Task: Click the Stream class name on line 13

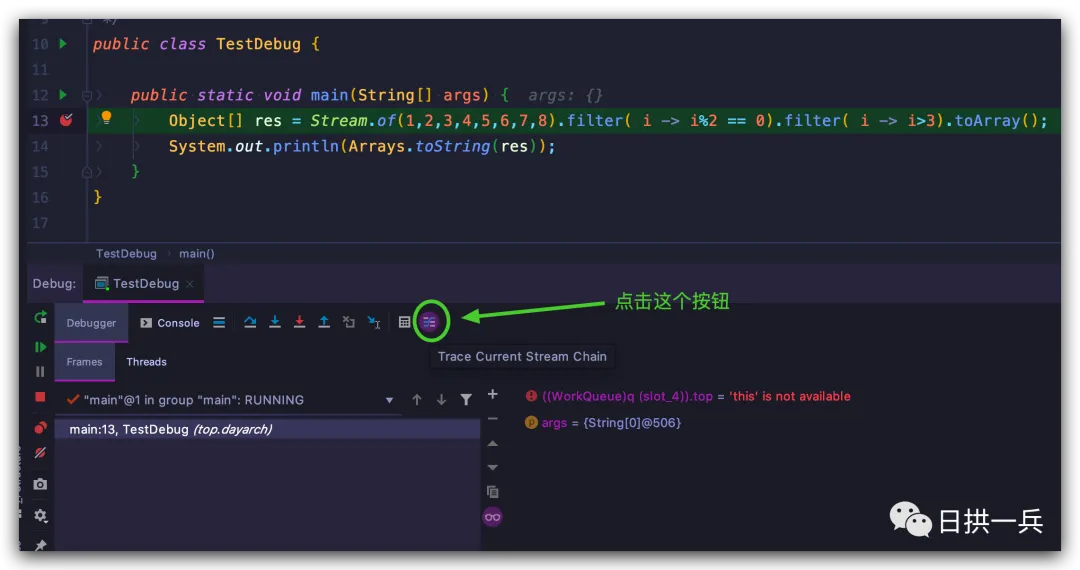Action: (339, 120)
